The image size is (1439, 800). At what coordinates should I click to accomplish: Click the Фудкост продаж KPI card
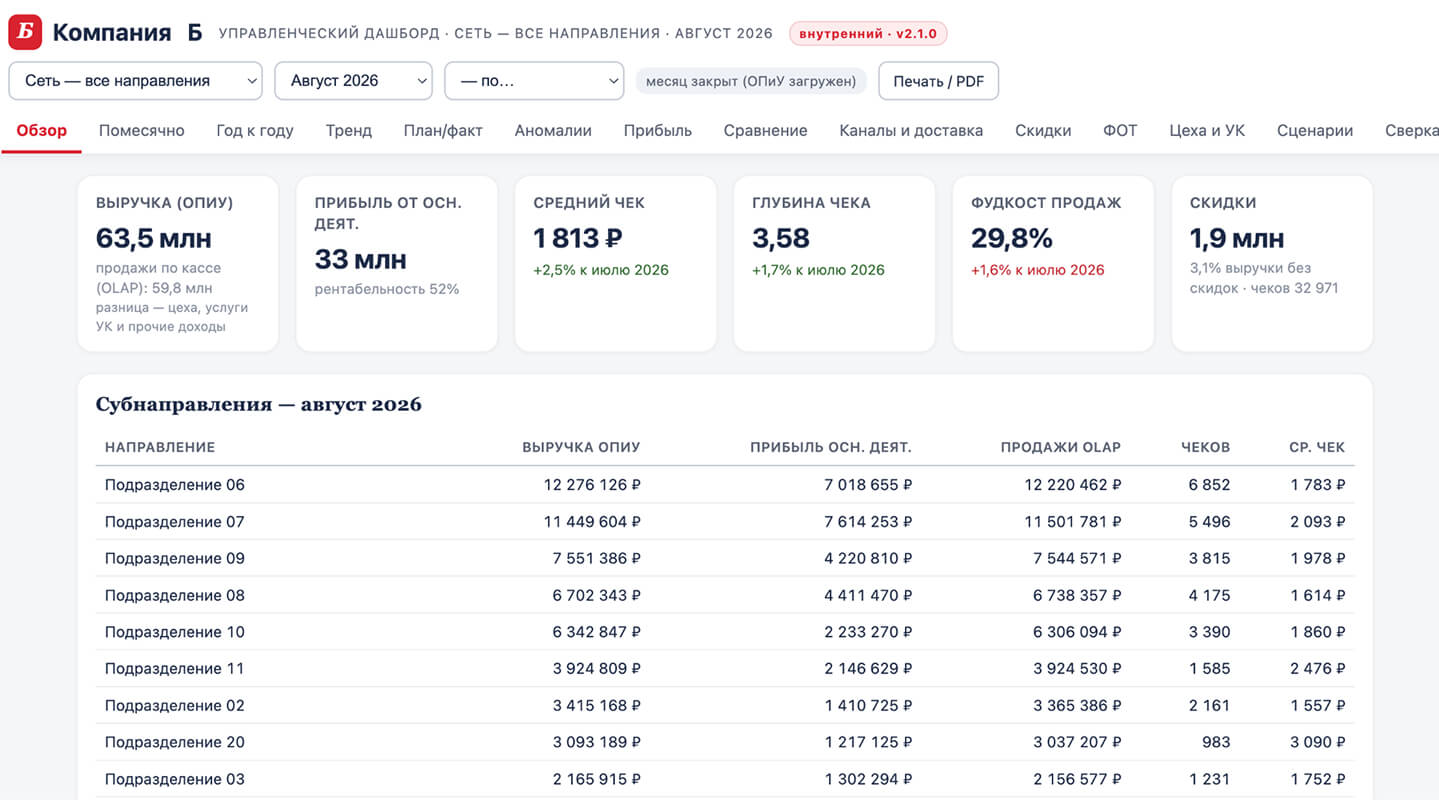click(1053, 264)
